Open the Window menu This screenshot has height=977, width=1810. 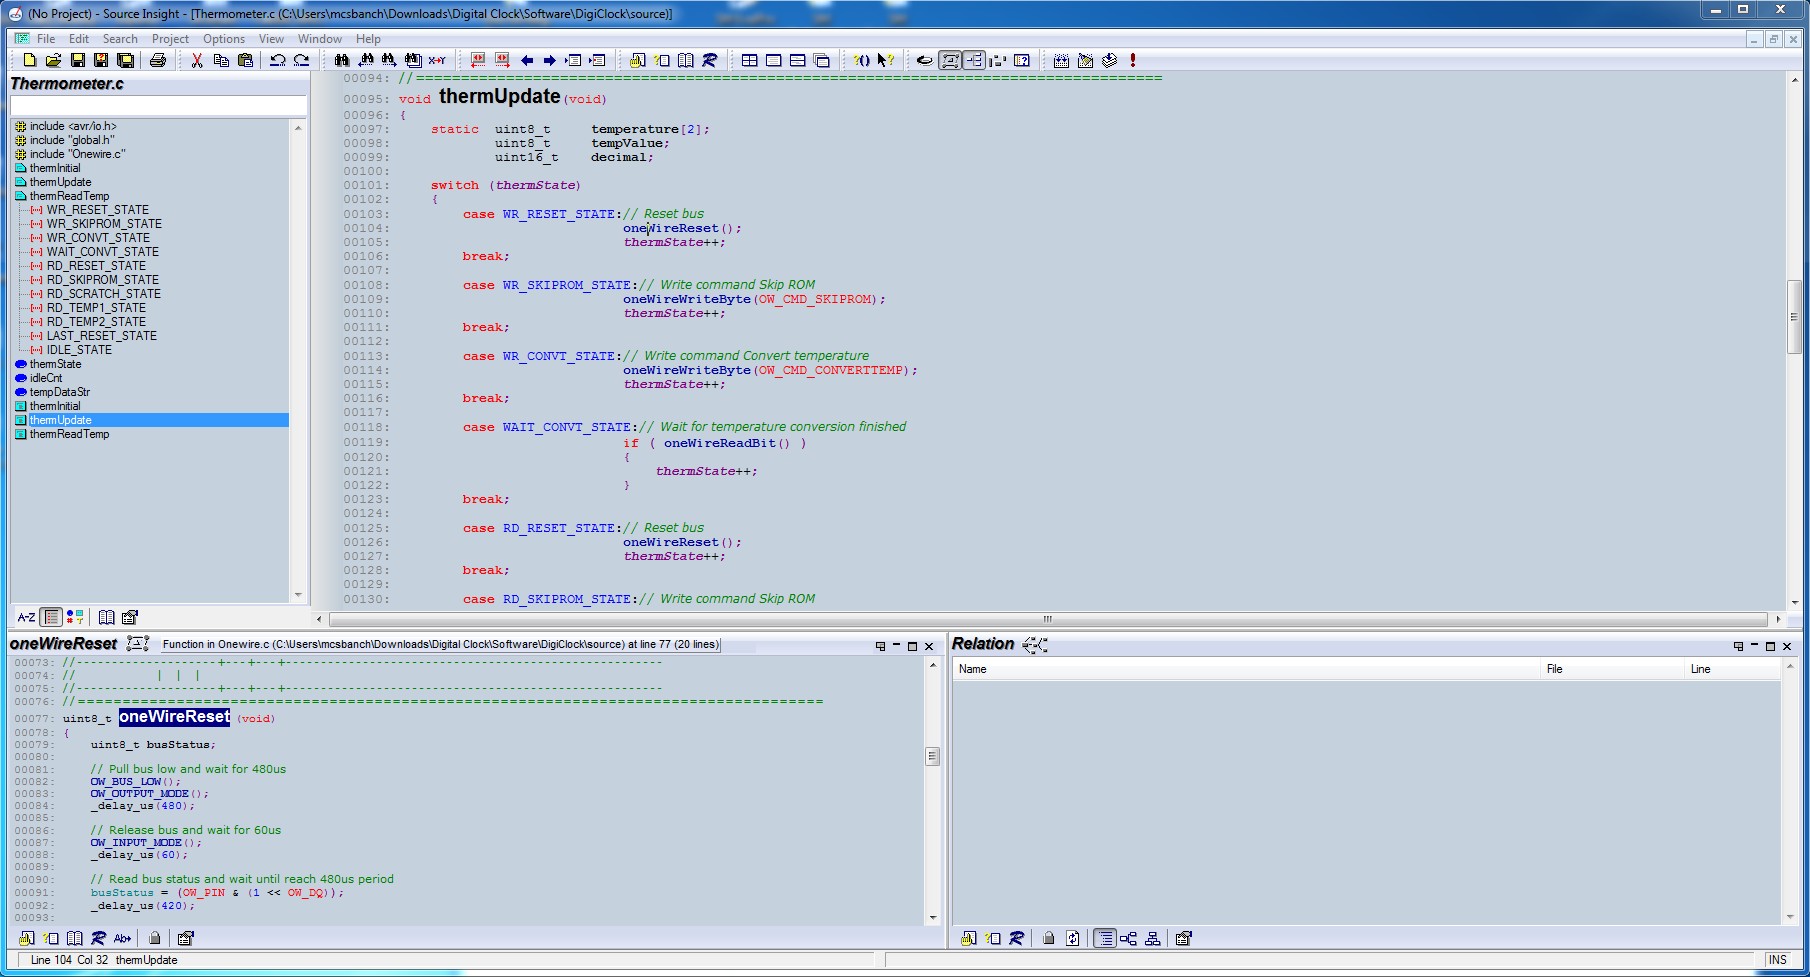click(x=320, y=39)
